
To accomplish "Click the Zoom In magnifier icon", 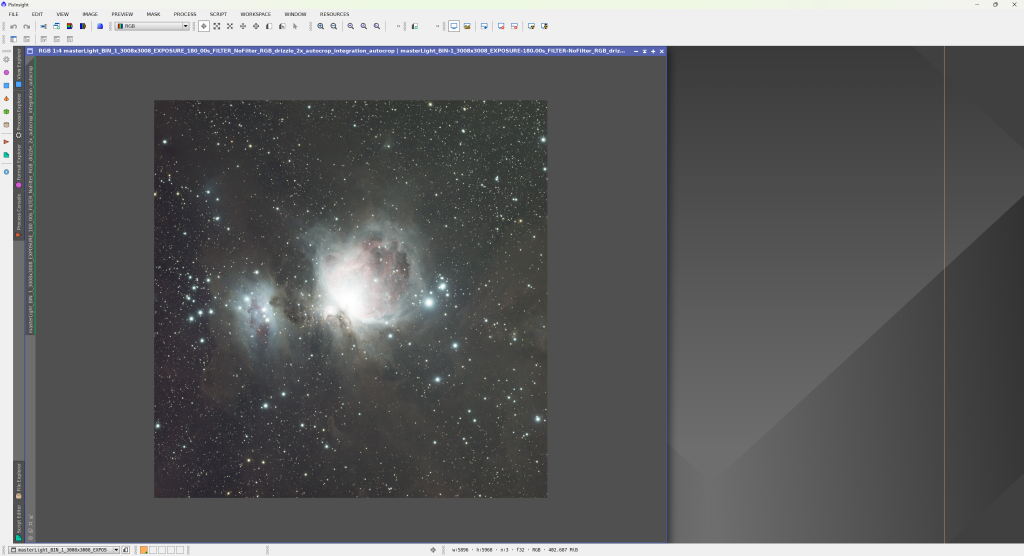I will tap(320, 26).
